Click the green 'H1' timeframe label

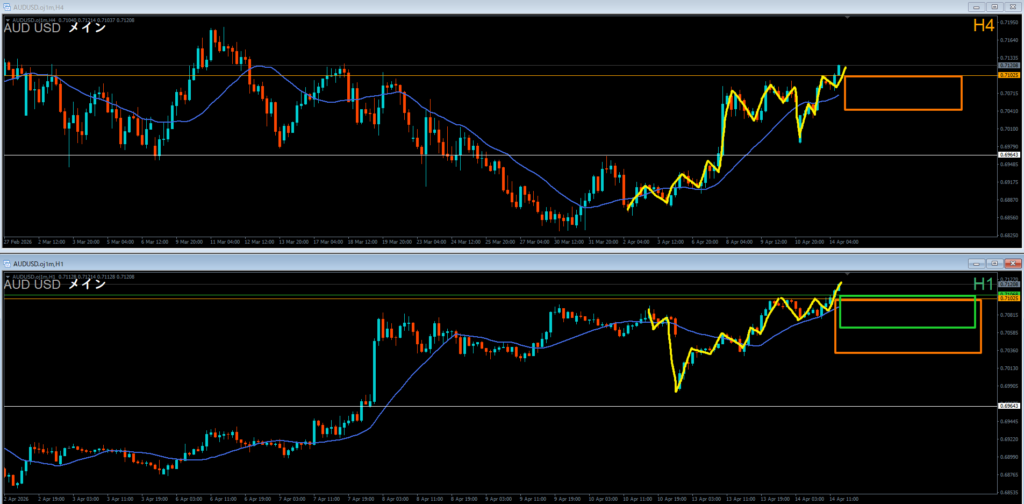[984, 283]
